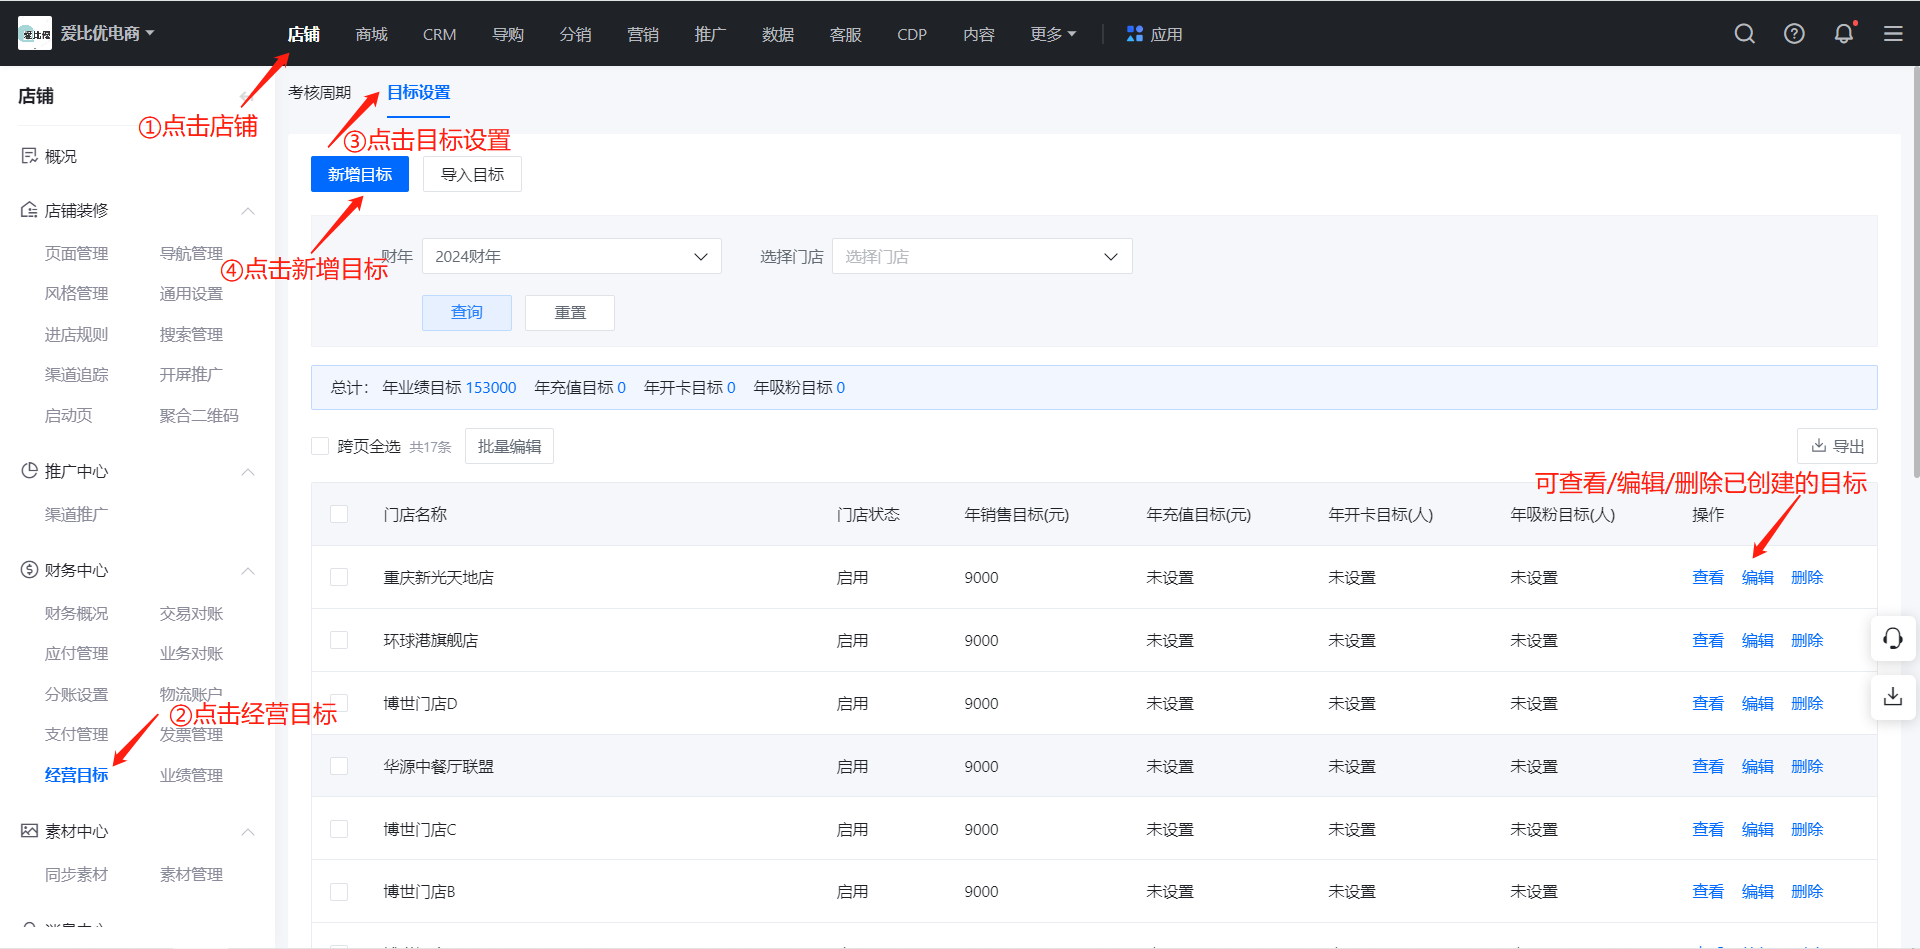This screenshot has width=1920, height=949.
Task: Click the 素材中心 image icon
Action: pos(30,831)
